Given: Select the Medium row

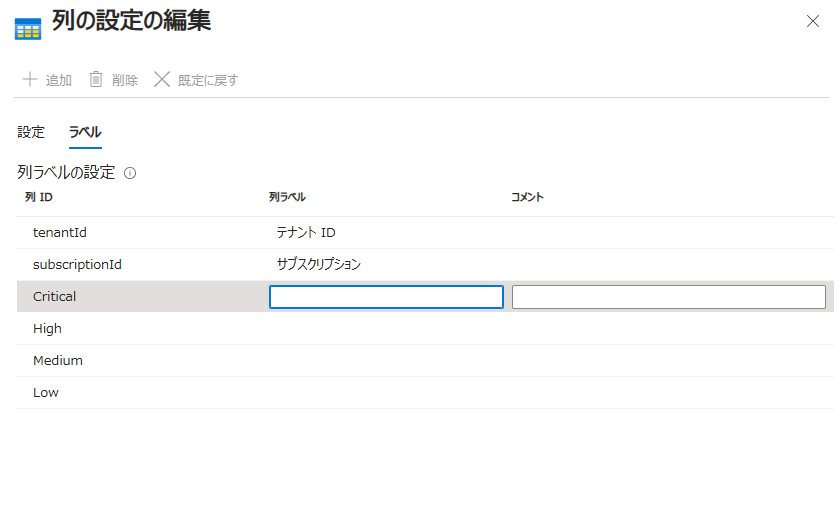Looking at the screenshot, I should 425,361.
